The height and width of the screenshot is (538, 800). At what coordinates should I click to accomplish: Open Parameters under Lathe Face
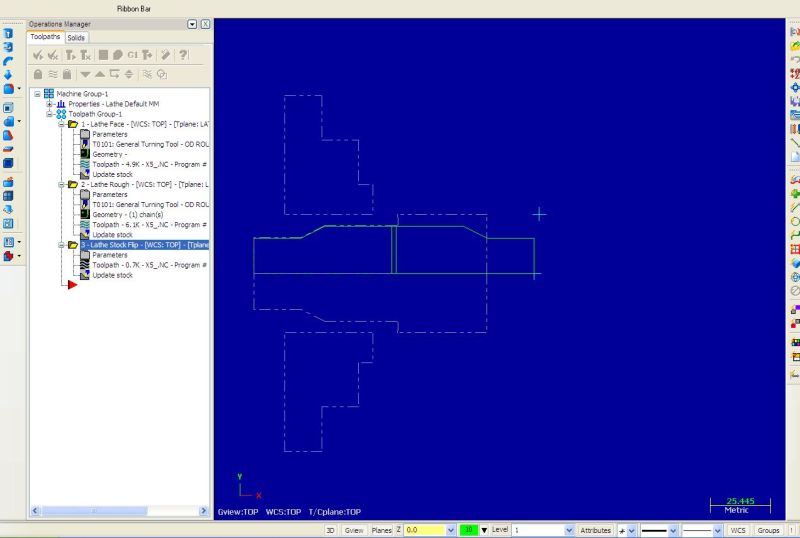pos(110,134)
